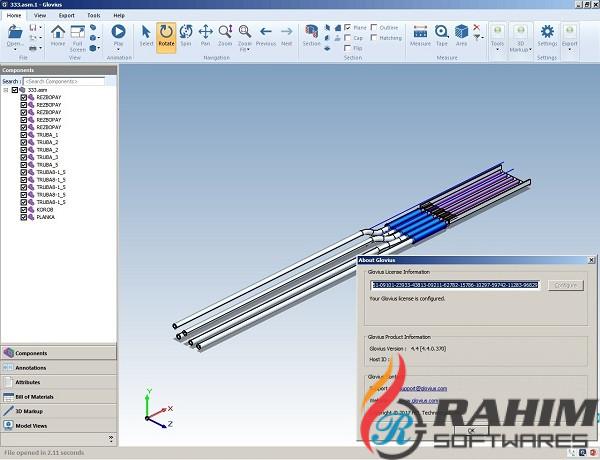
Task: Click the print icon in File group
Action: pos(33,48)
